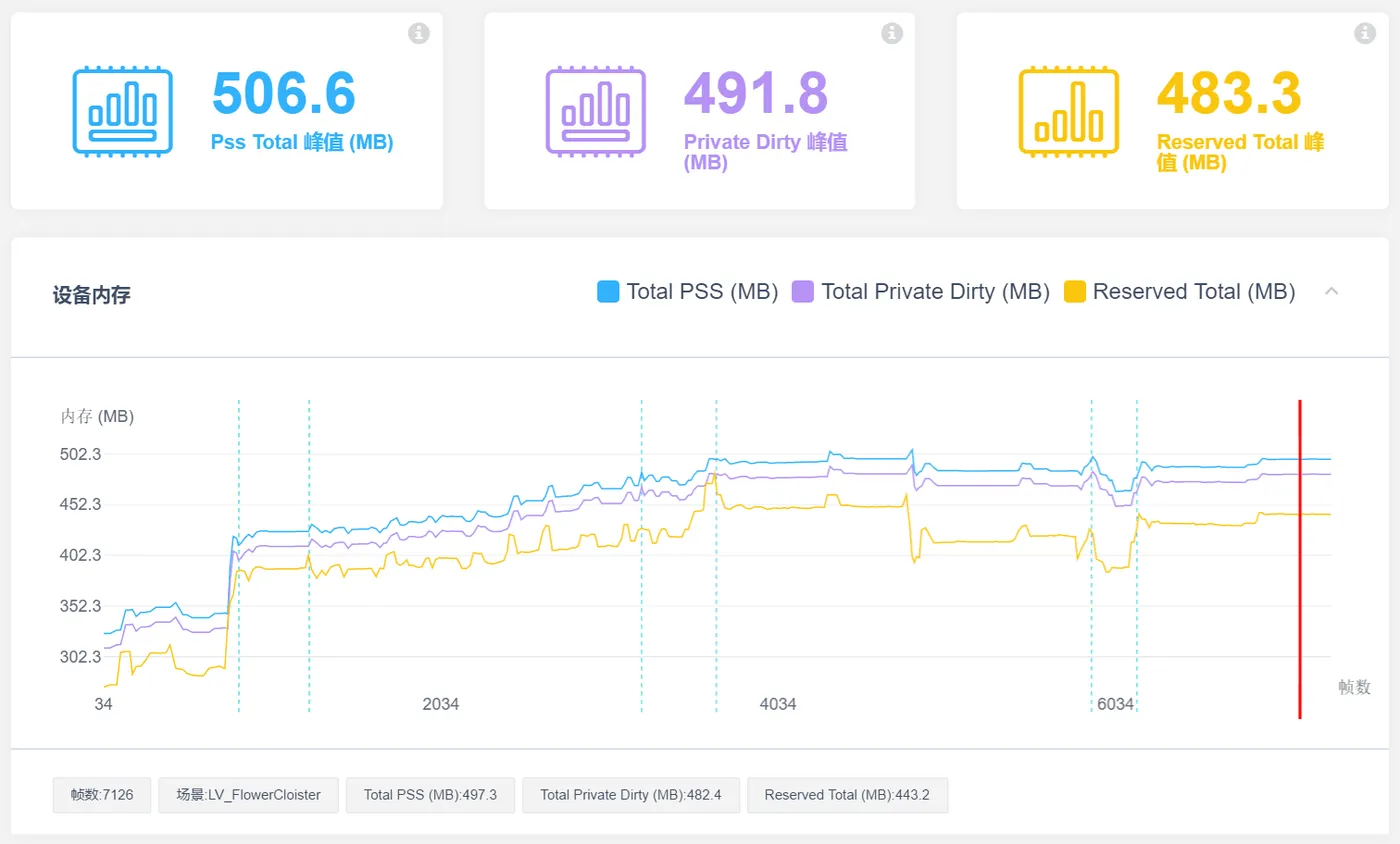
Task: Click the 场景:LV_FlowerCloister tag
Action: tap(249, 795)
